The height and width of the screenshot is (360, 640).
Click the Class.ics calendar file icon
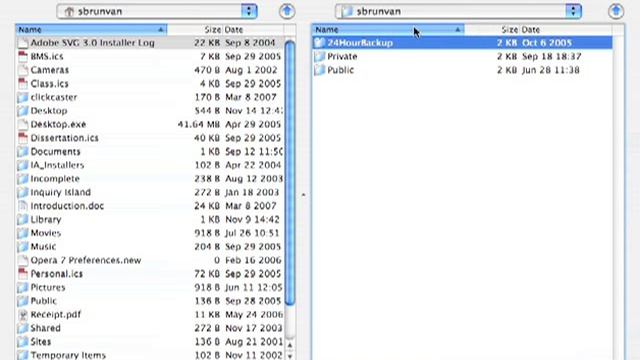point(23,84)
